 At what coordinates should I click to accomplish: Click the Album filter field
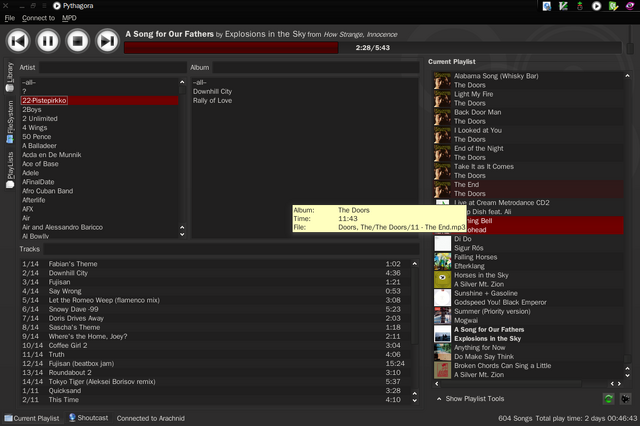coord(316,67)
